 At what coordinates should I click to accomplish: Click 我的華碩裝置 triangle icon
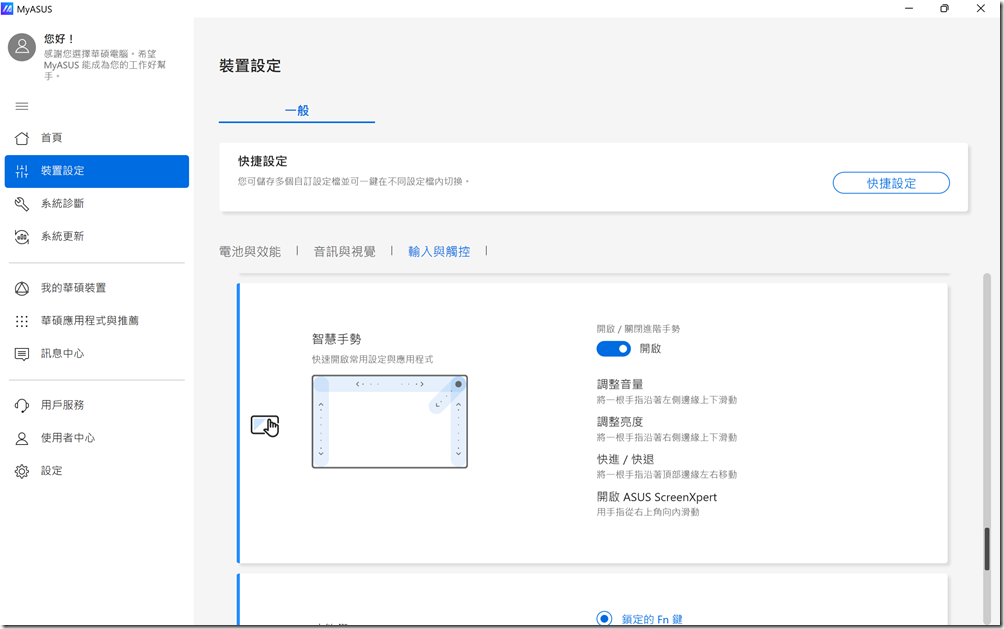coord(22,289)
